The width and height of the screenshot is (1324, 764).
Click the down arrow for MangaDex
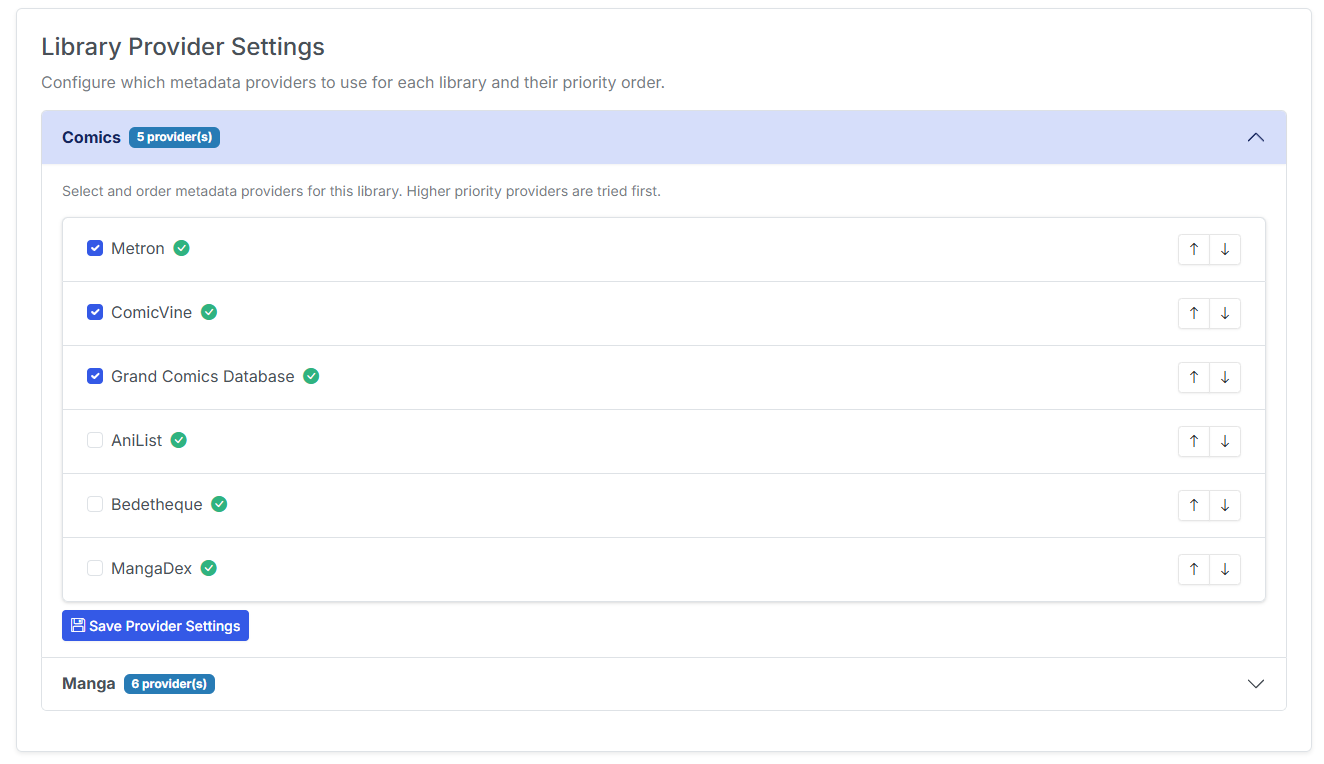[x=1225, y=569]
